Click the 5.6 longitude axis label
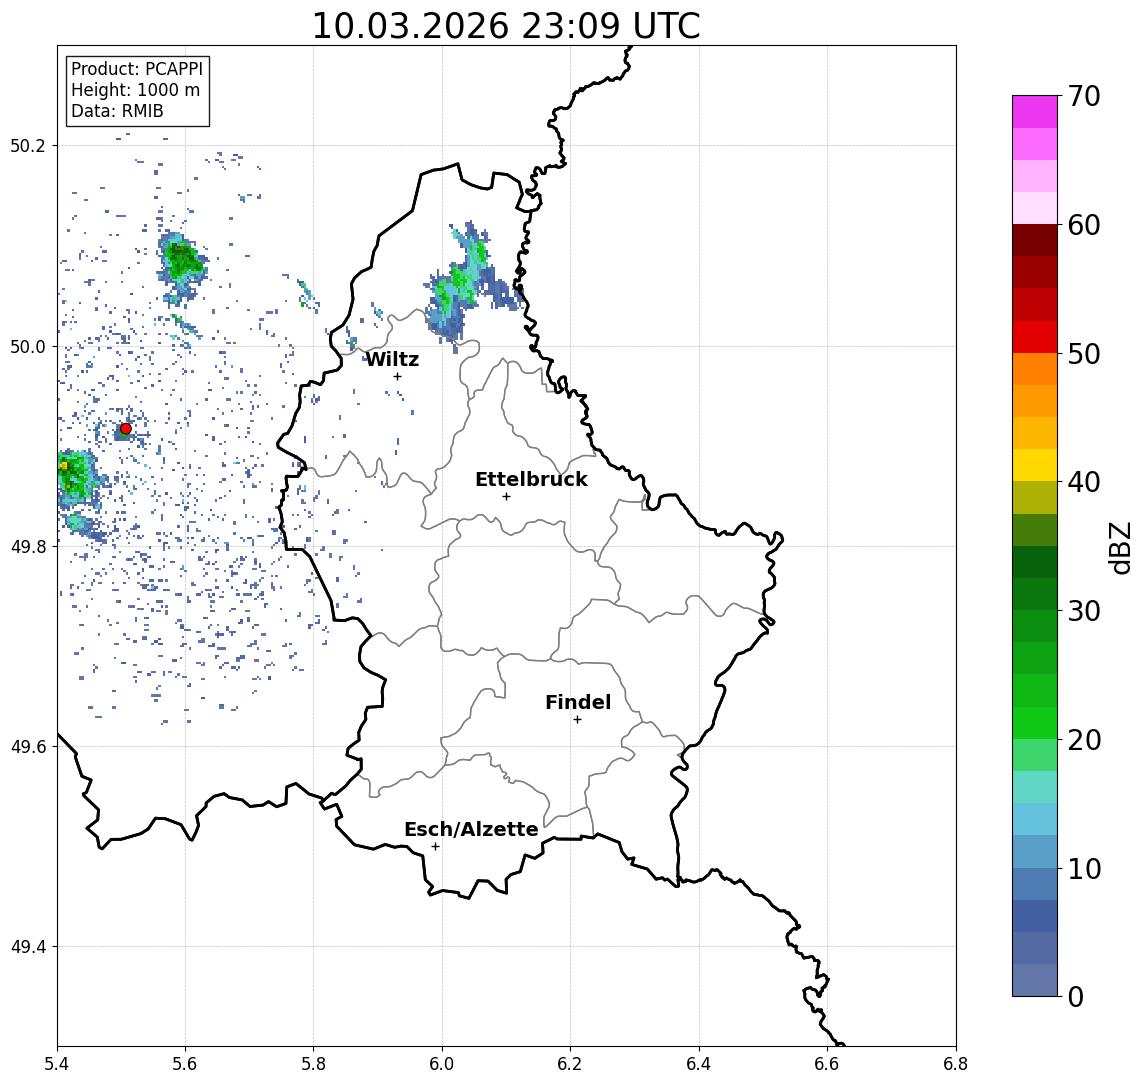The height and width of the screenshot is (1084, 1145). pyautogui.click(x=185, y=1064)
